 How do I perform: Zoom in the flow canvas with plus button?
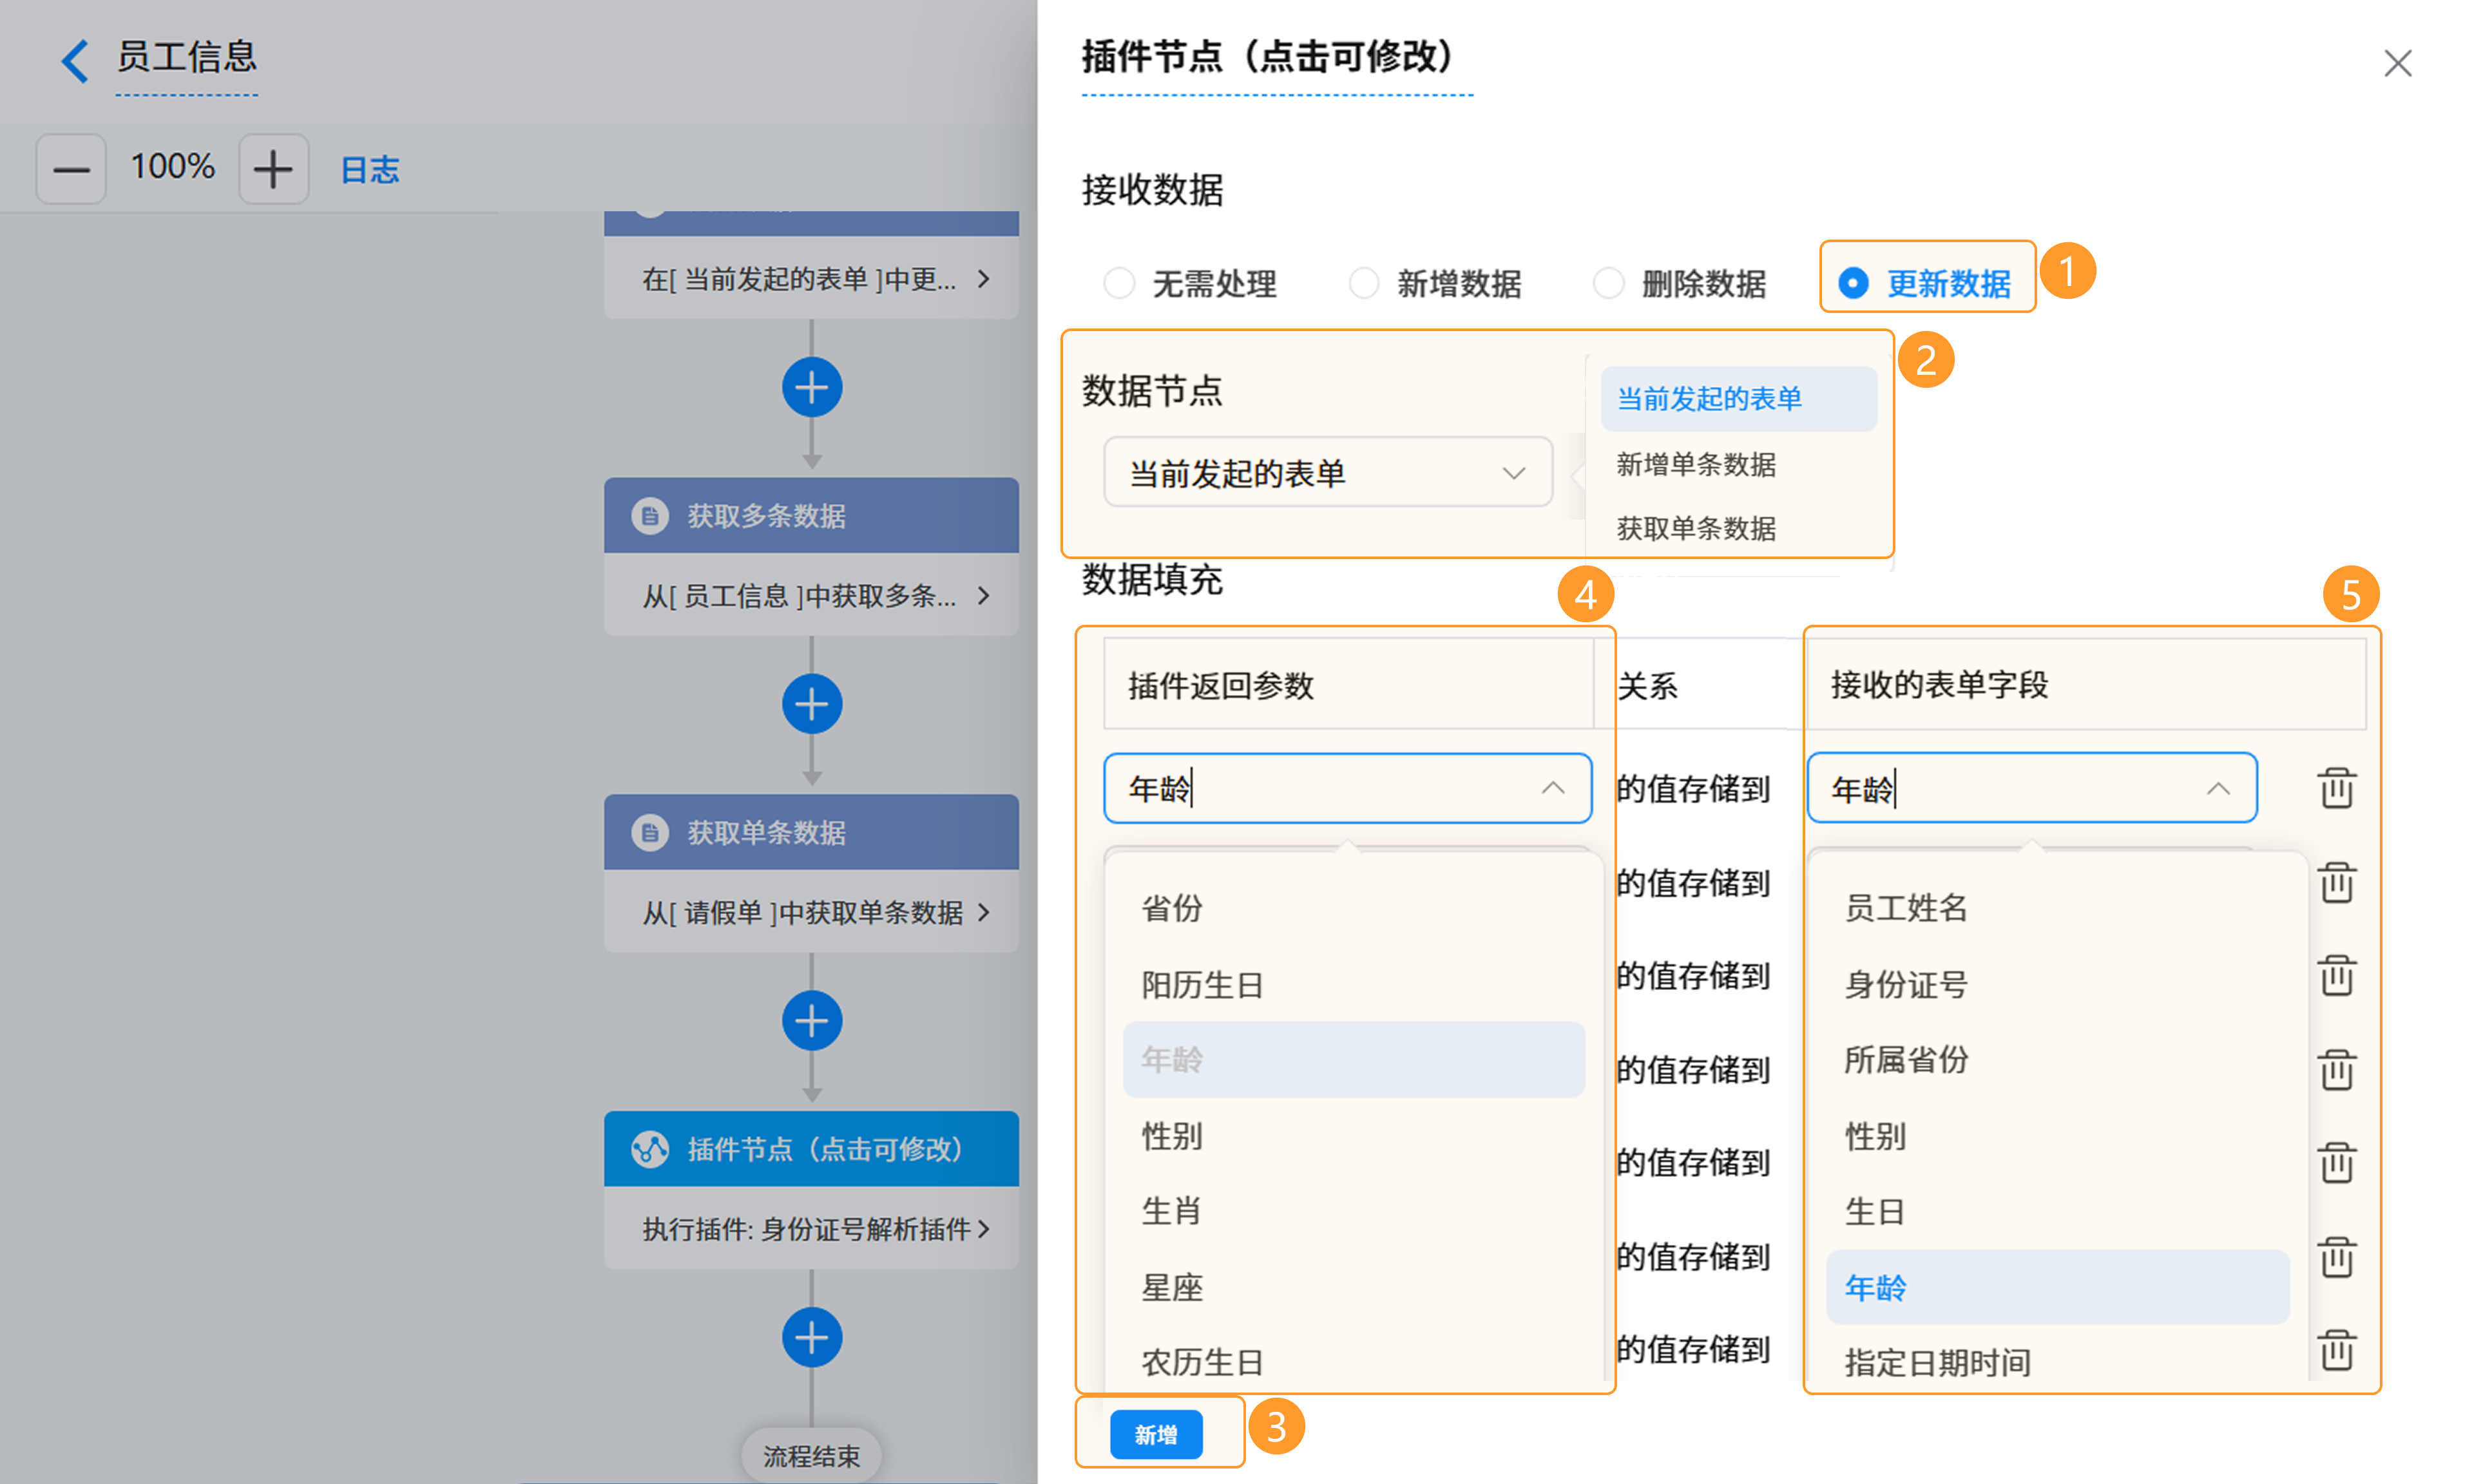[273, 169]
